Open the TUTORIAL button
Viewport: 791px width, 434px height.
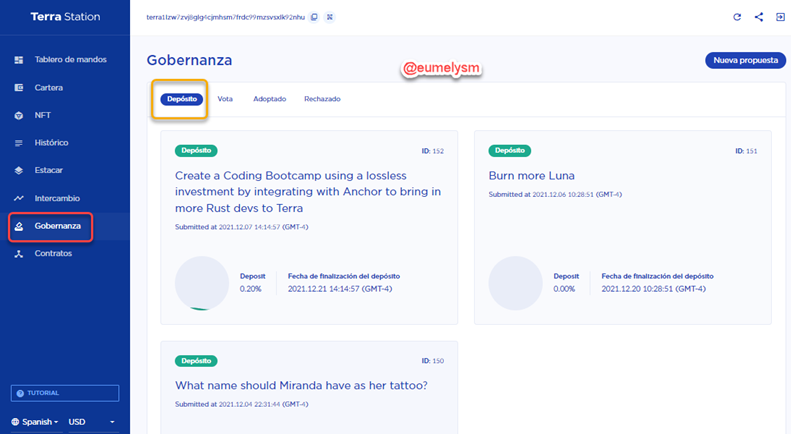click(65, 393)
